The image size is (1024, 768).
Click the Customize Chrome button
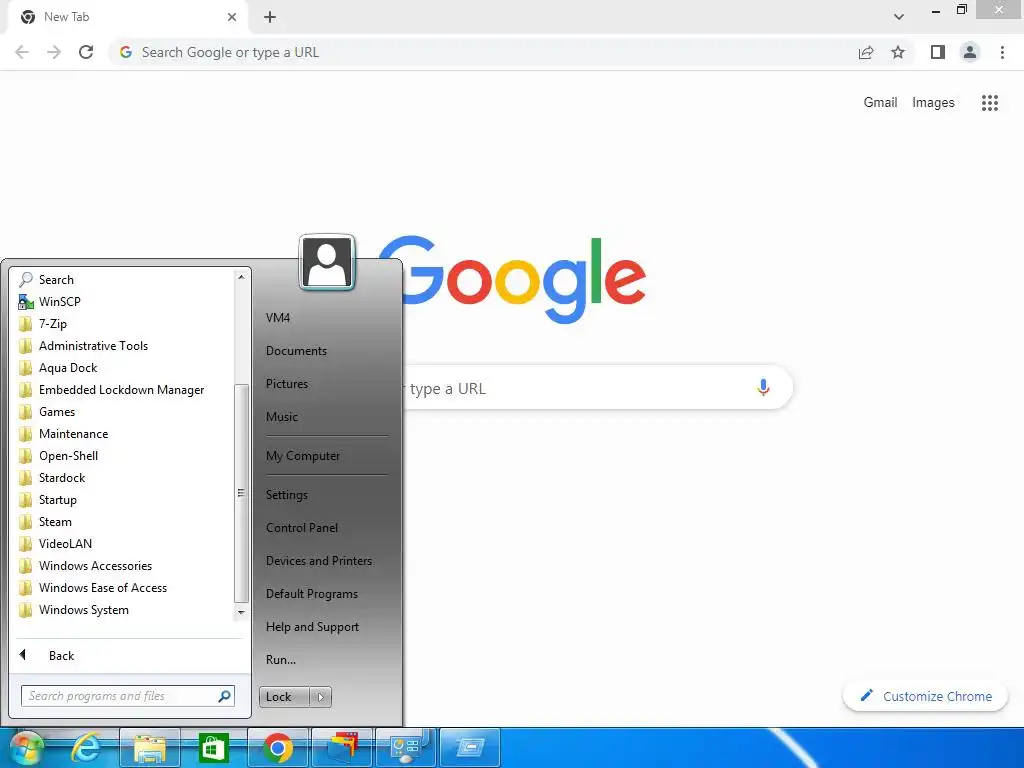pos(925,696)
